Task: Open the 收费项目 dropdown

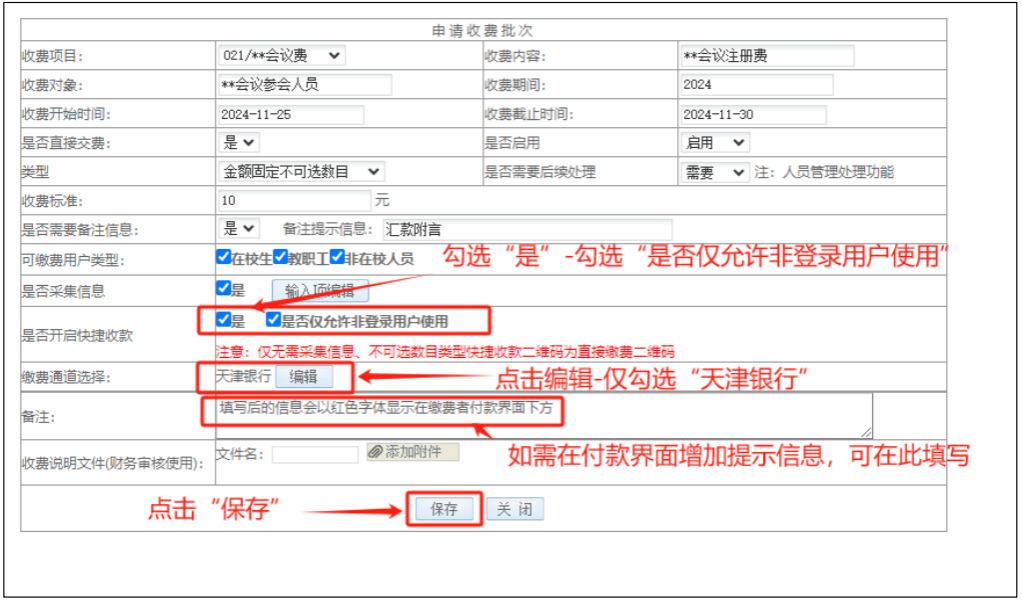Action: (281, 56)
